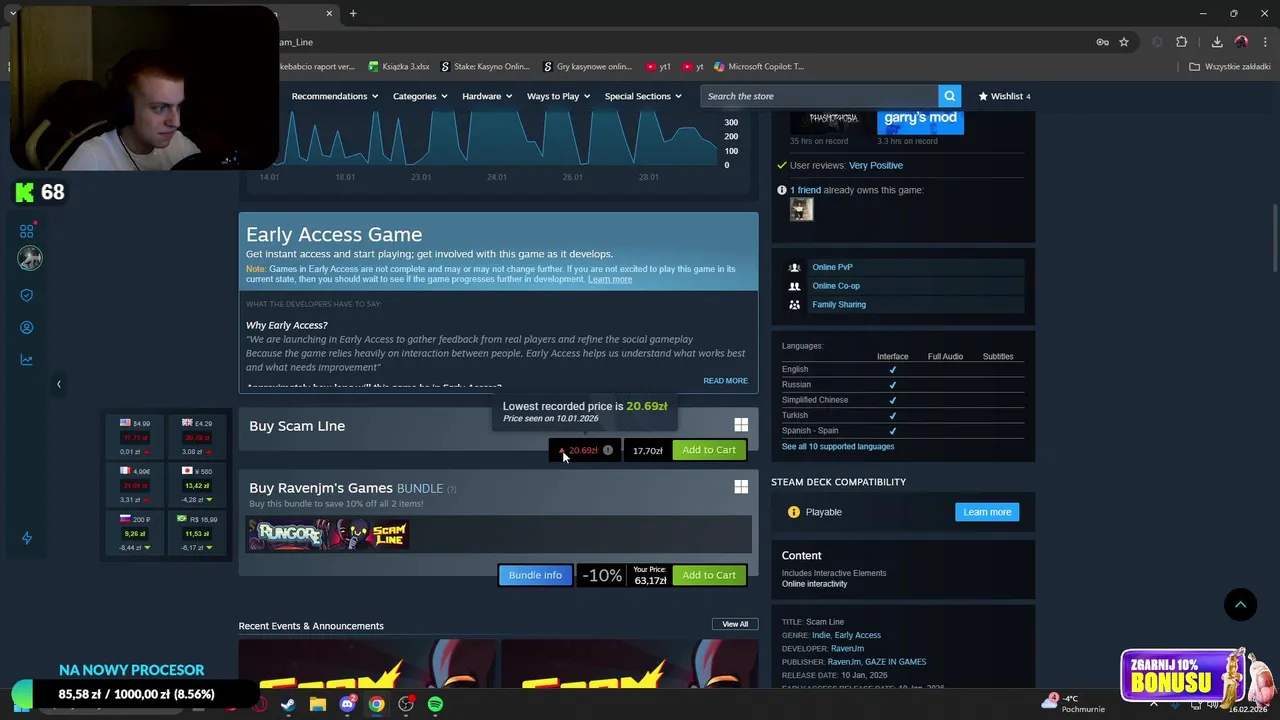Open the yt1 bookmark
Image resolution: width=1280 pixels, height=720 pixels.
coord(658,67)
